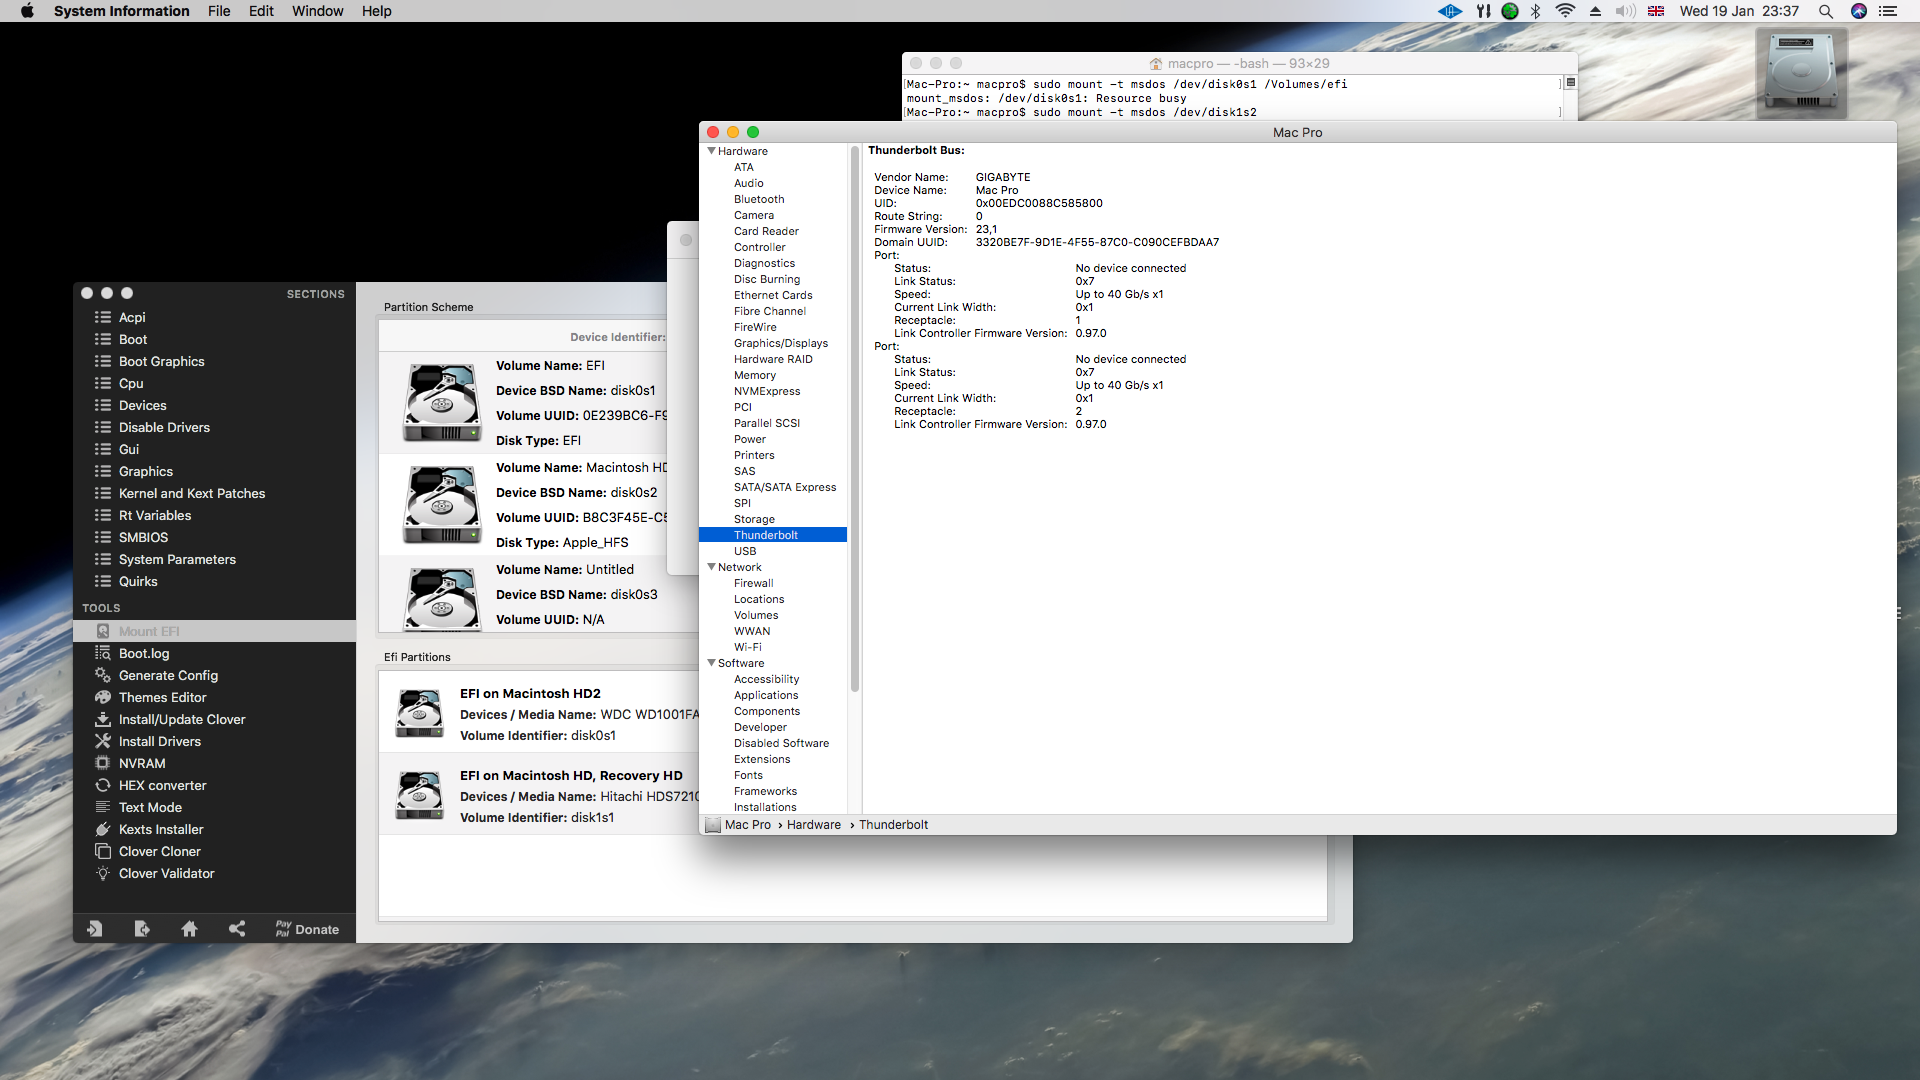Click the Spotlight search icon in menu bar
1920x1080 pixels.
point(1825,11)
